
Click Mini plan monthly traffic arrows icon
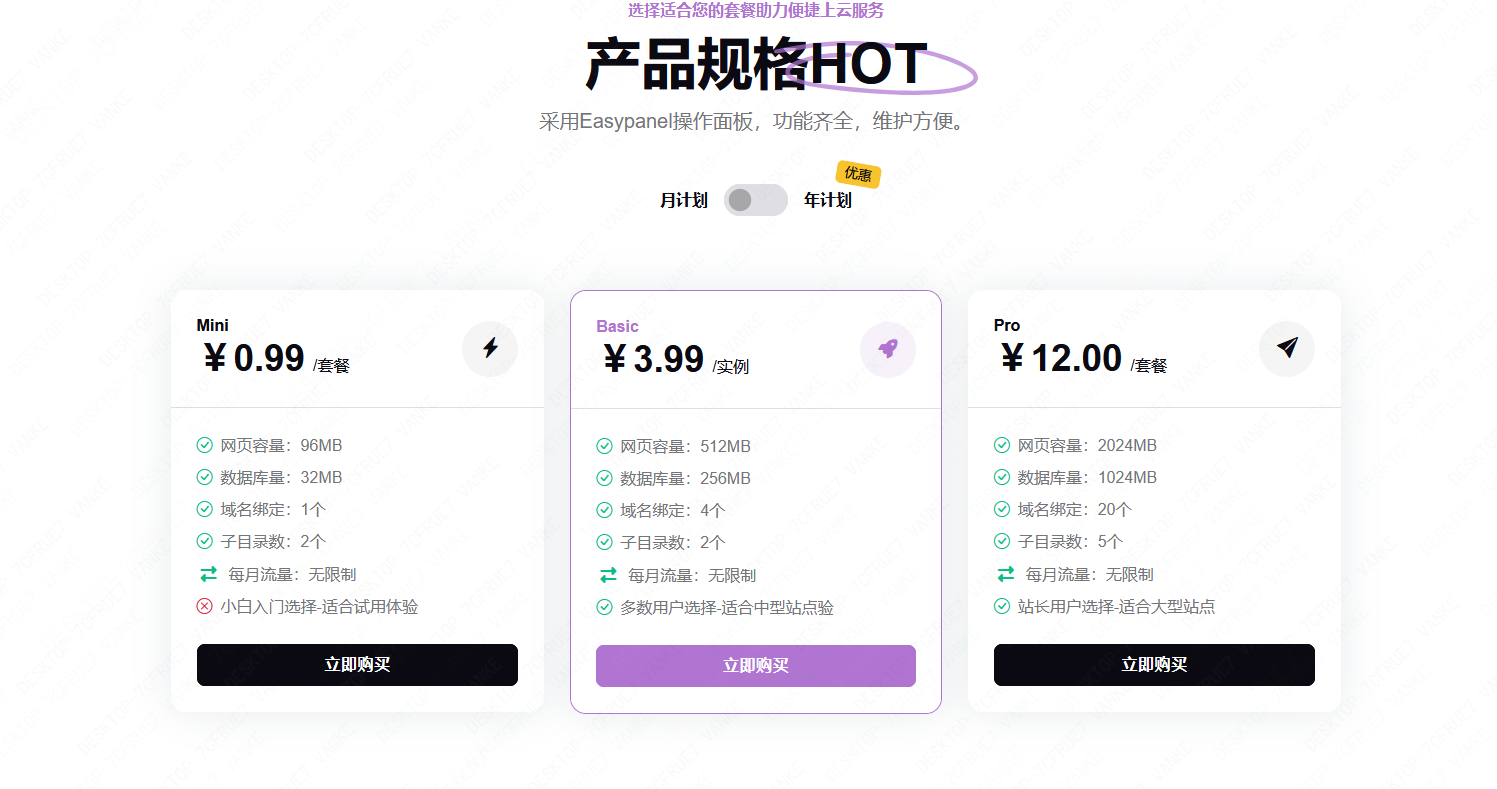point(208,574)
